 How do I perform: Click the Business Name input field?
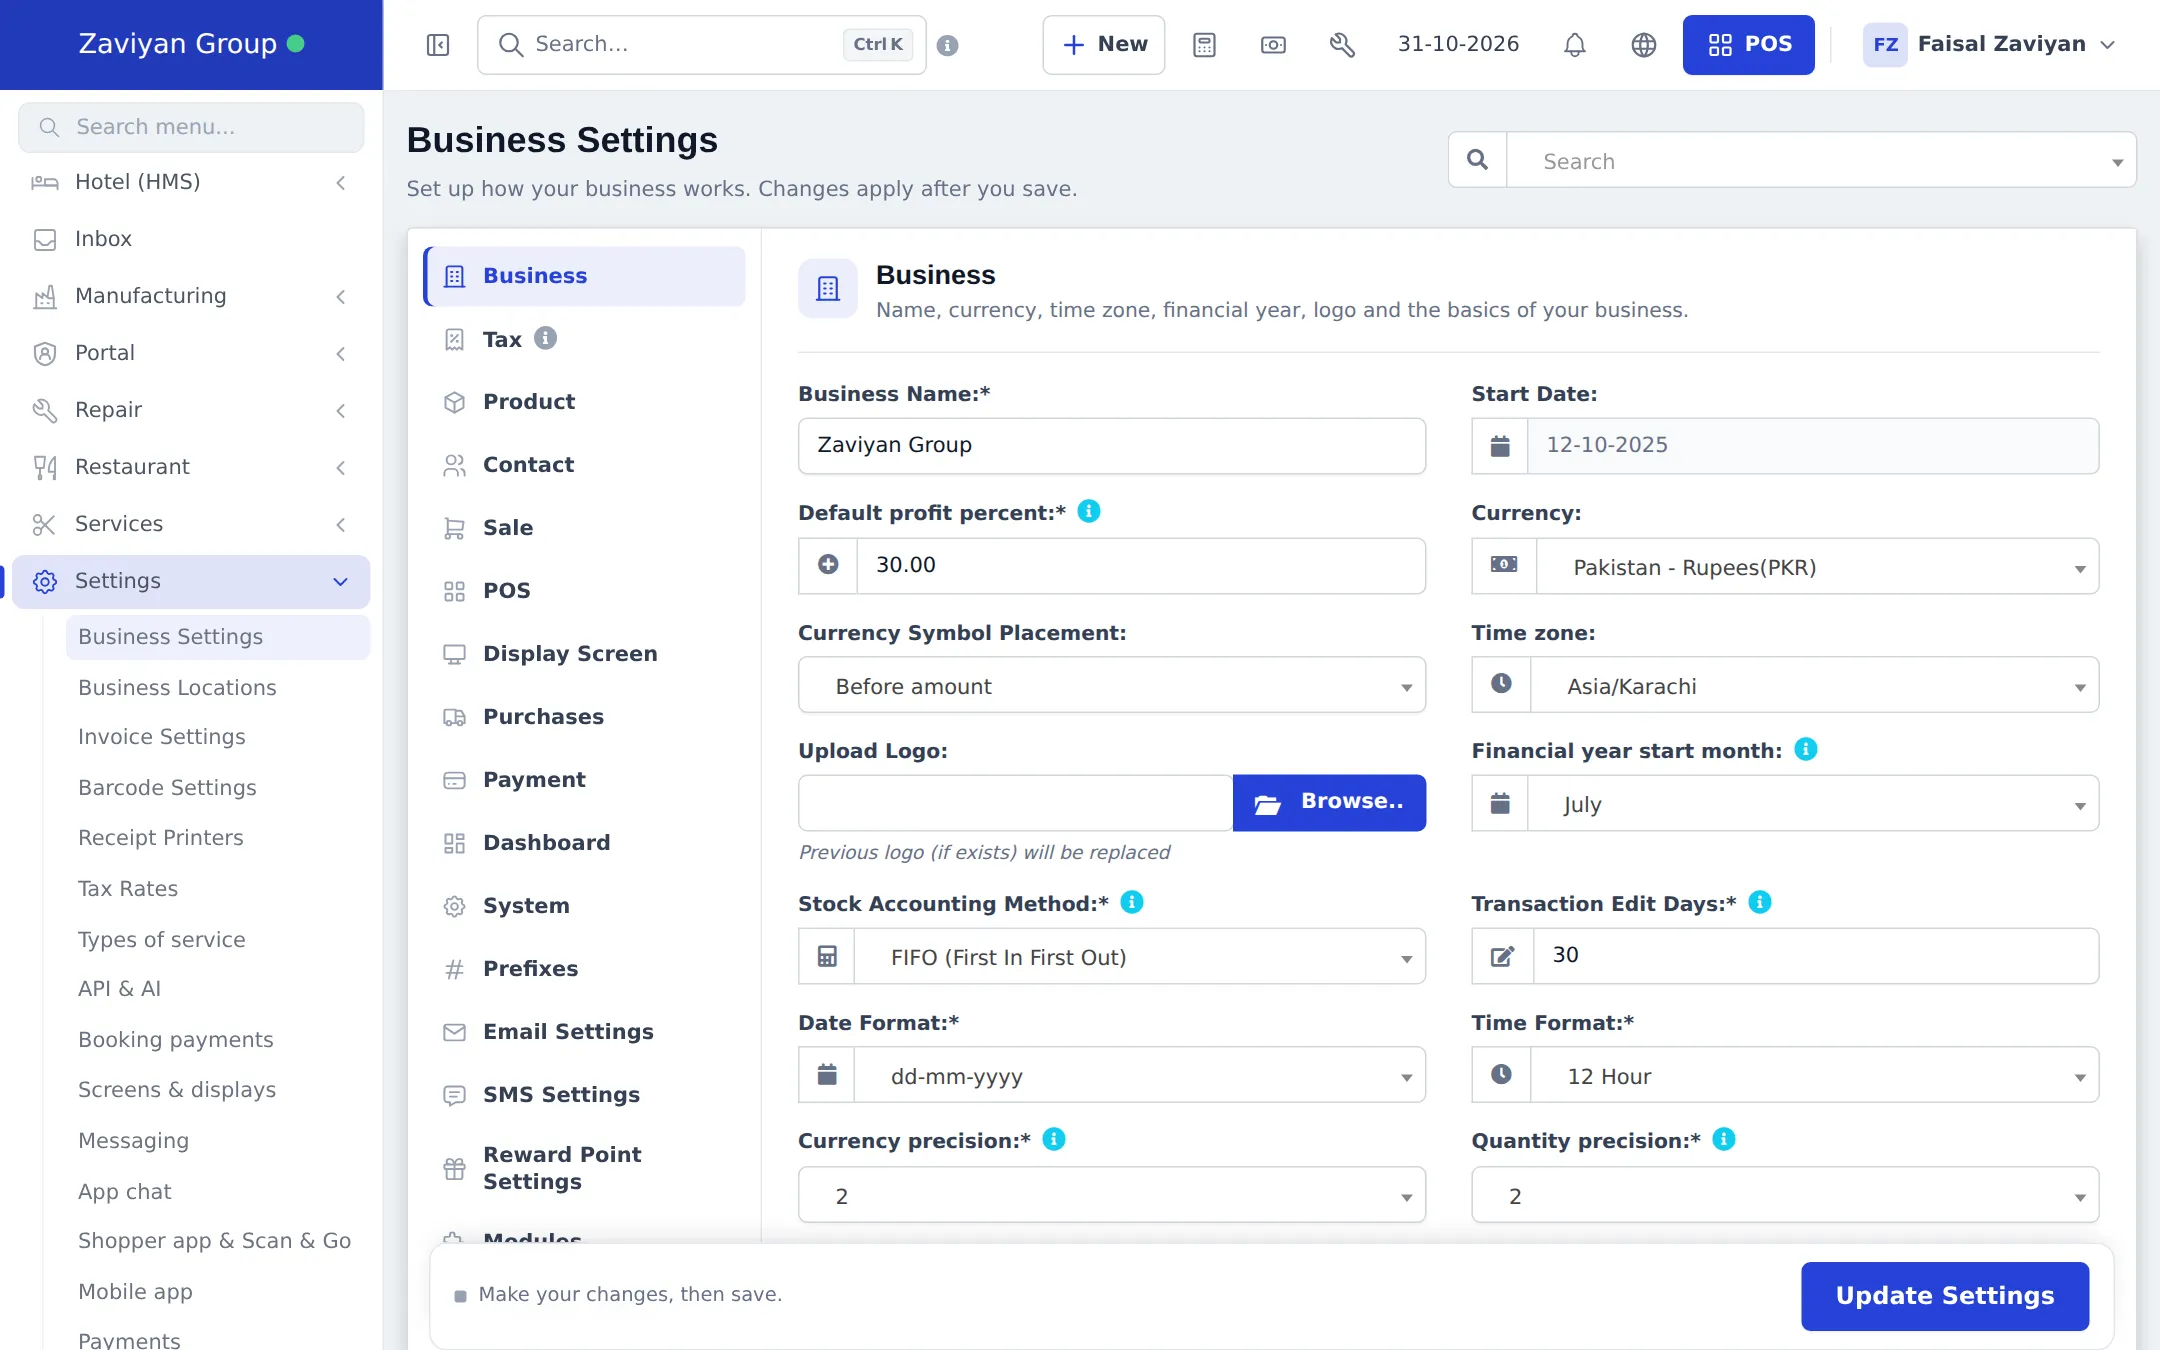click(1112, 446)
